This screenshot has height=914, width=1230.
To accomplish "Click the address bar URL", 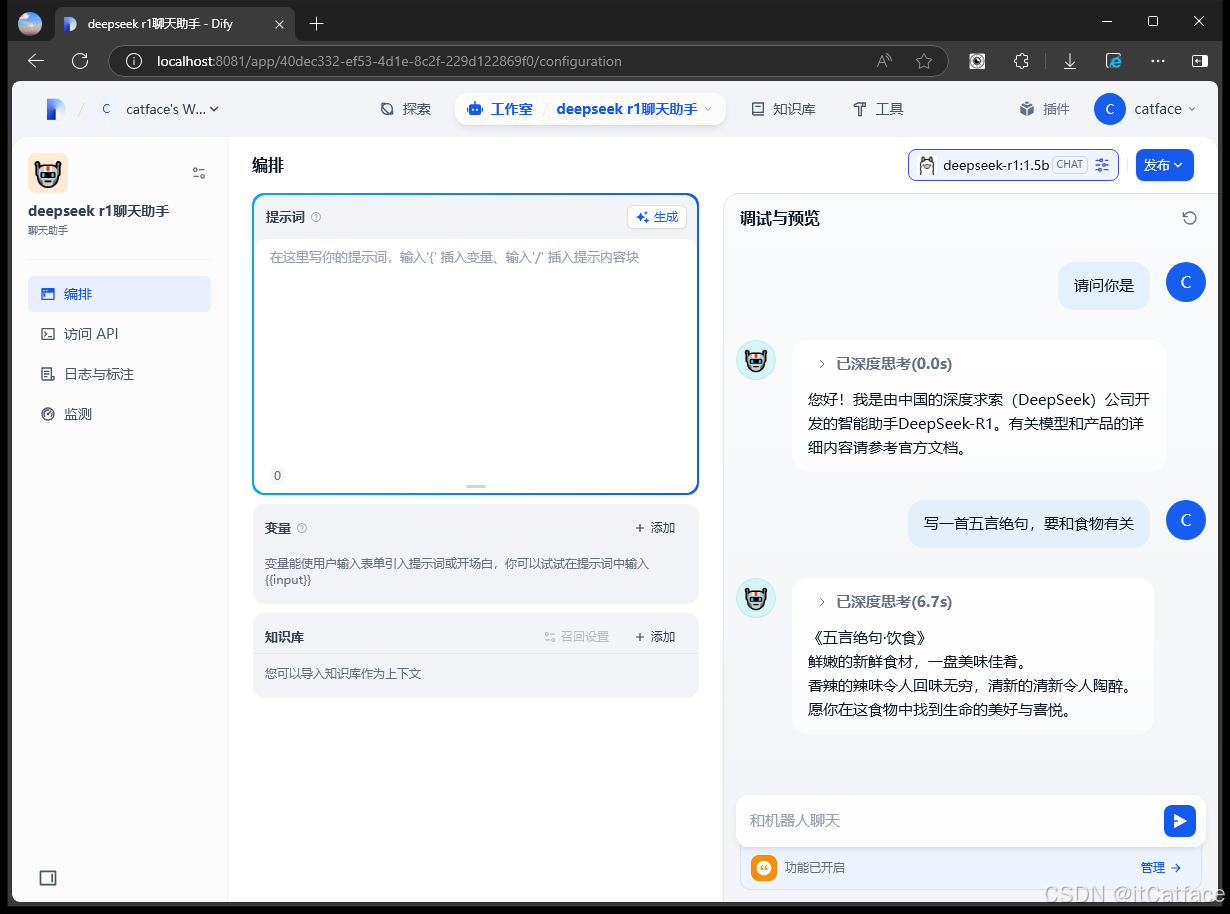I will coord(389,61).
